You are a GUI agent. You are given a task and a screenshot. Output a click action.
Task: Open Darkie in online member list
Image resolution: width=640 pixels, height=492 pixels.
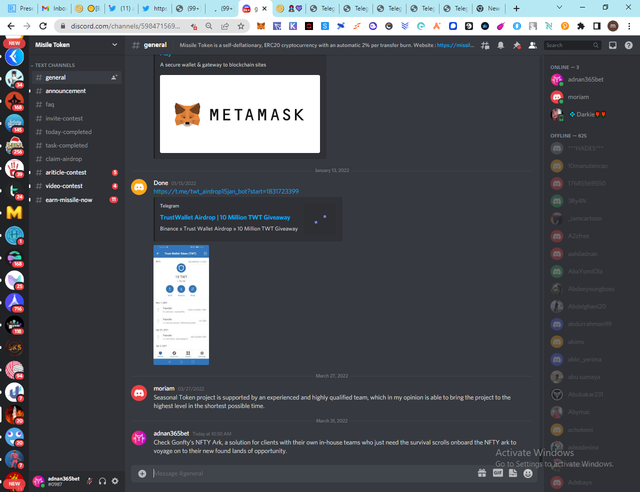pyautogui.click(x=588, y=115)
